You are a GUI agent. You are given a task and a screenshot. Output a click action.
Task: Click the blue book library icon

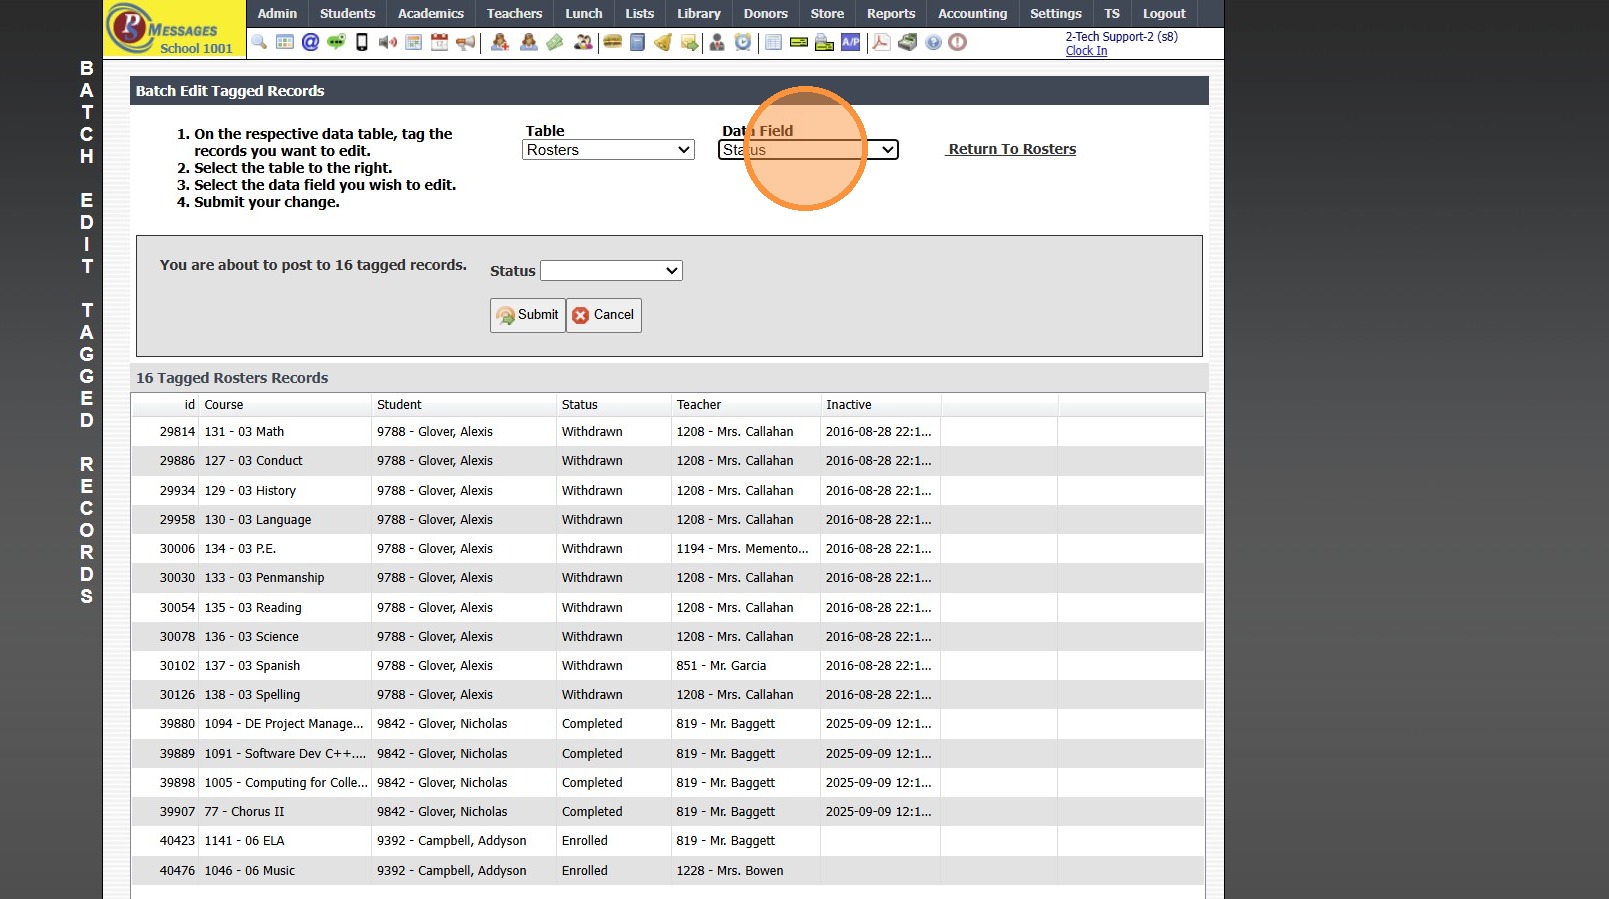[637, 42]
